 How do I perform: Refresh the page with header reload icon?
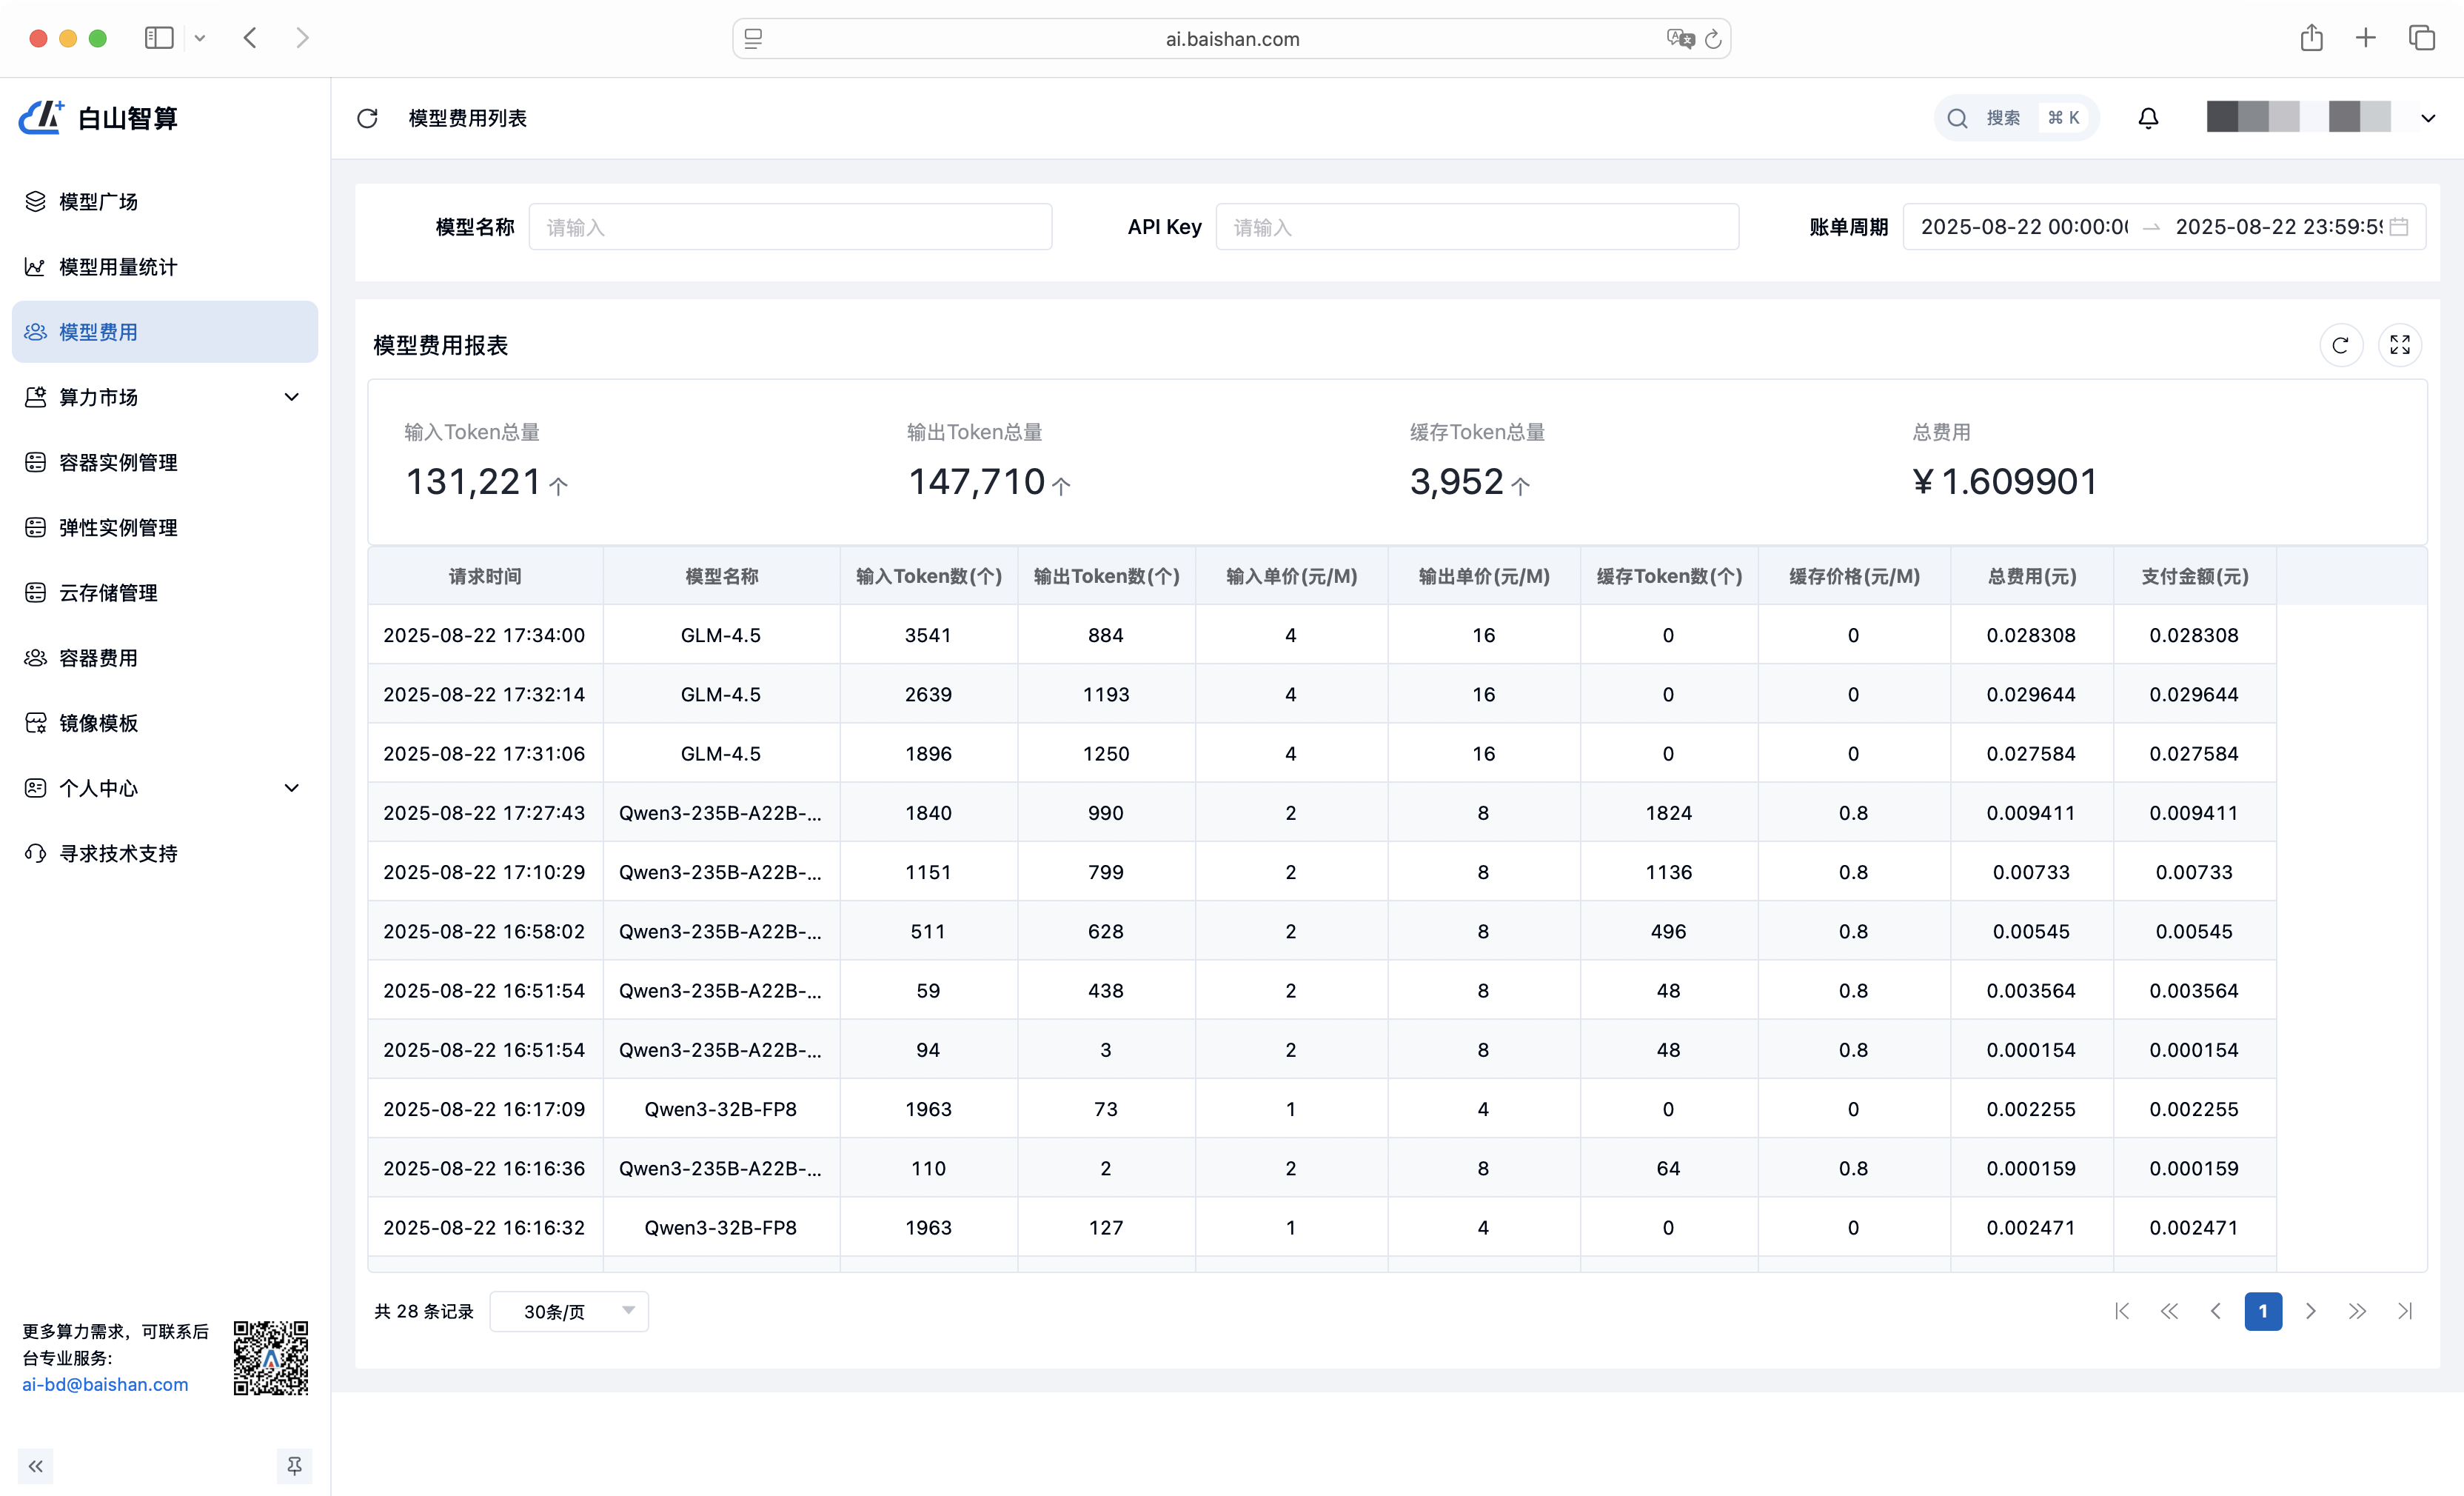(x=367, y=118)
